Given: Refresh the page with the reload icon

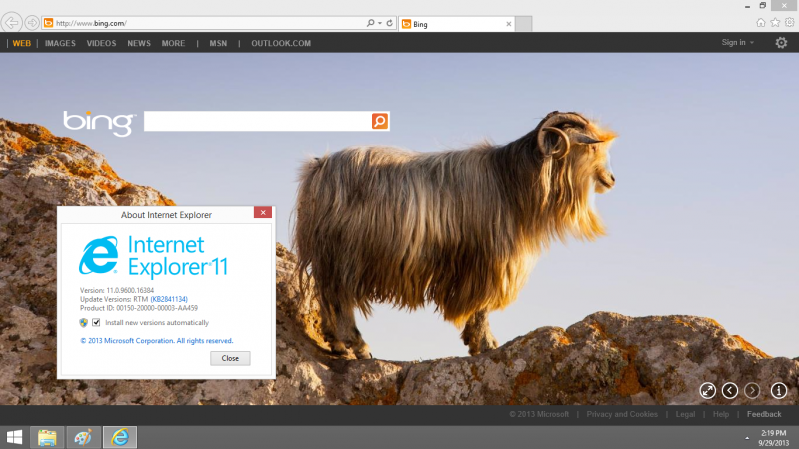Looking at the screenshot, I should point(389,22).
